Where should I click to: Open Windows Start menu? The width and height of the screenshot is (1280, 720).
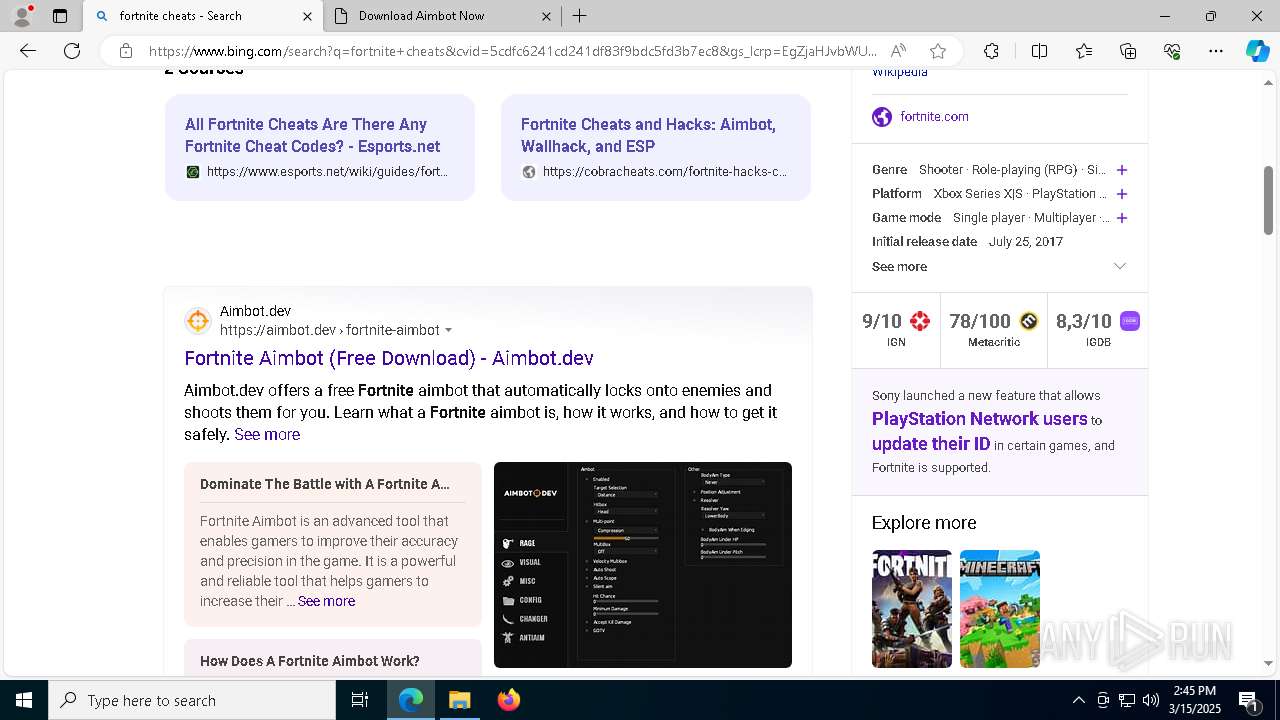[x=24, y=700]
